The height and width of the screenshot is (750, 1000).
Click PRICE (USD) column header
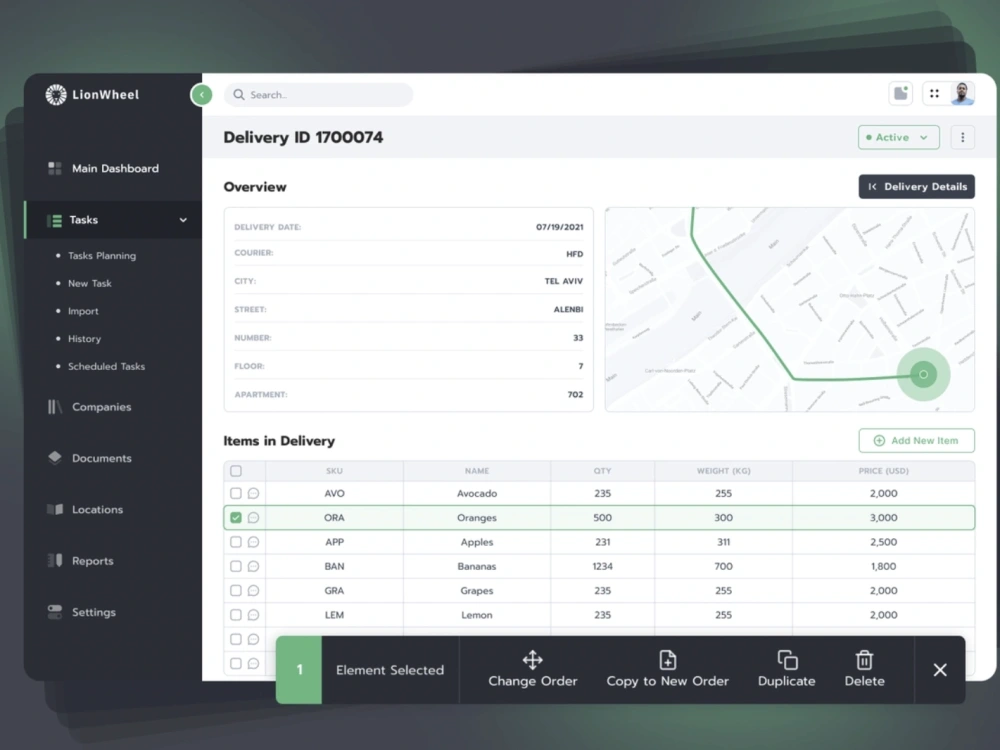click(883, 471)
